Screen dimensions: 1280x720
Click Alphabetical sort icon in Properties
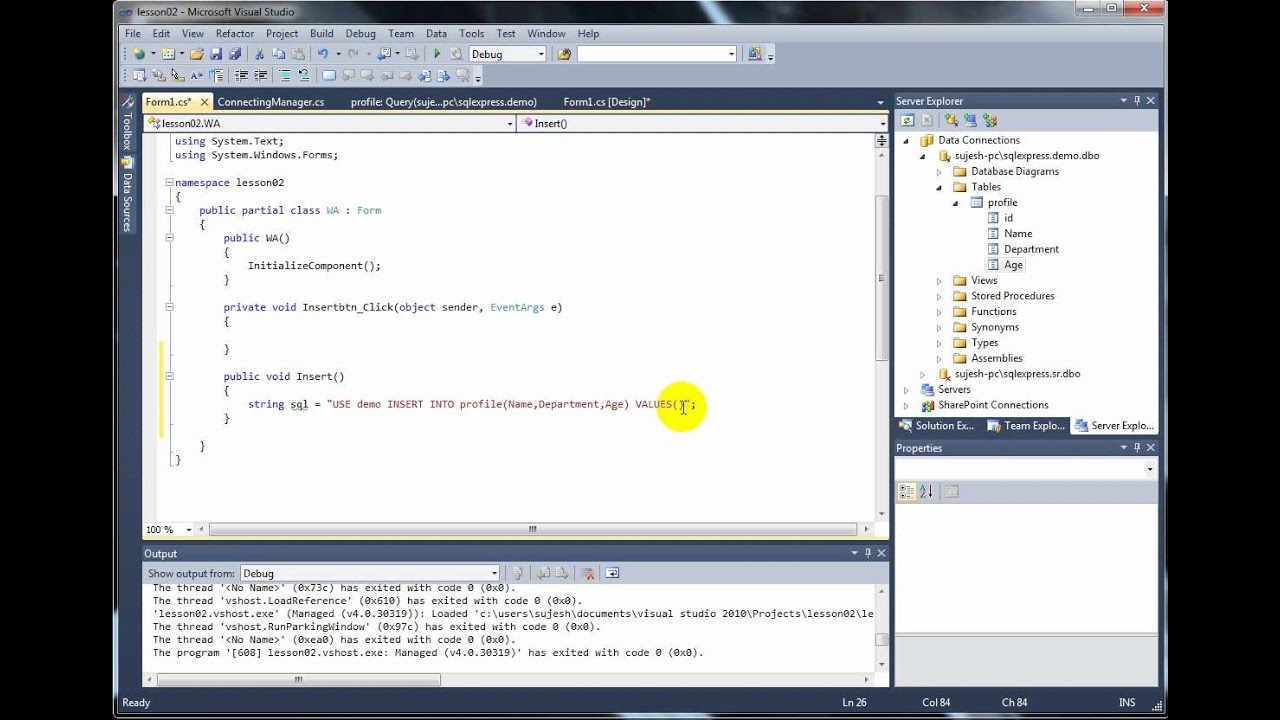(x=926, y=491)
